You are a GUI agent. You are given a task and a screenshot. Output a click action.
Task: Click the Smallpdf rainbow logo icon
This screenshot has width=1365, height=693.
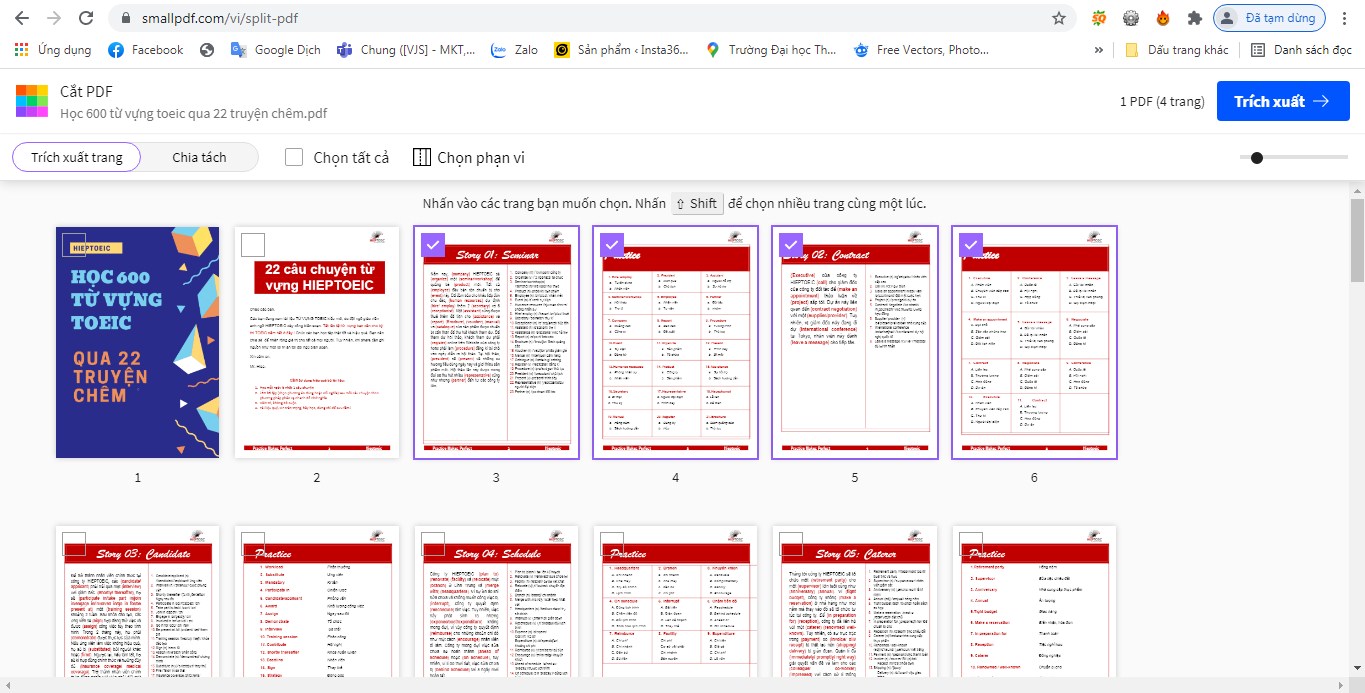pos(31,100)
